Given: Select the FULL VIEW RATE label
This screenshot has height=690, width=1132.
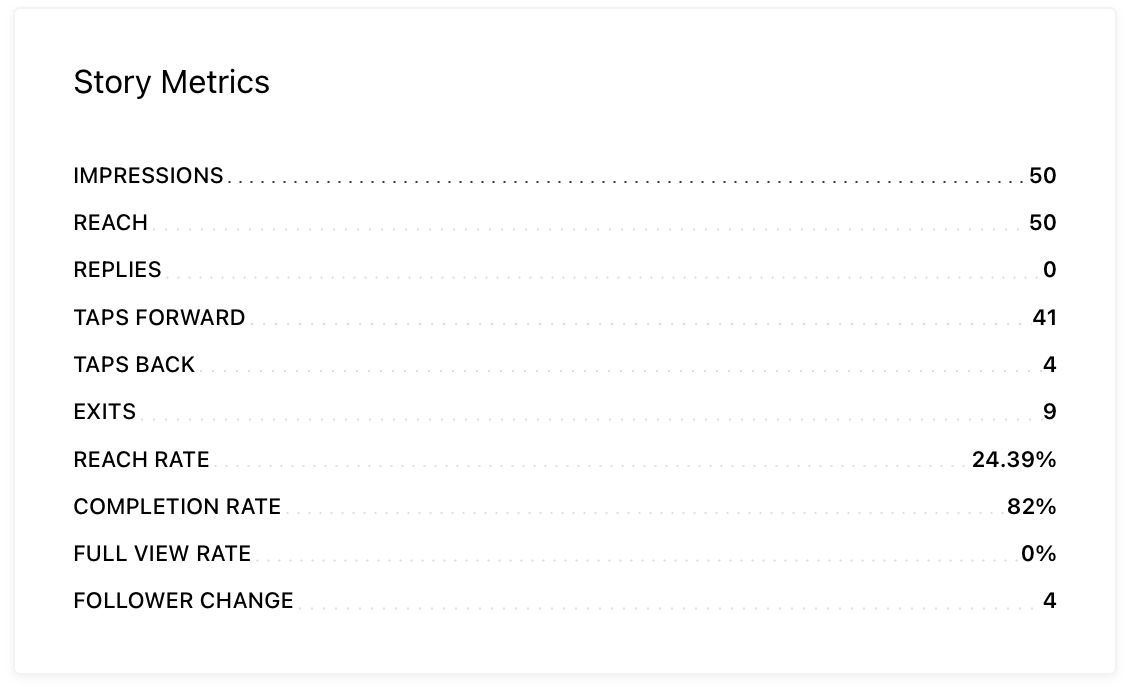Looking at the screenshot, I should tap(162, 554).
